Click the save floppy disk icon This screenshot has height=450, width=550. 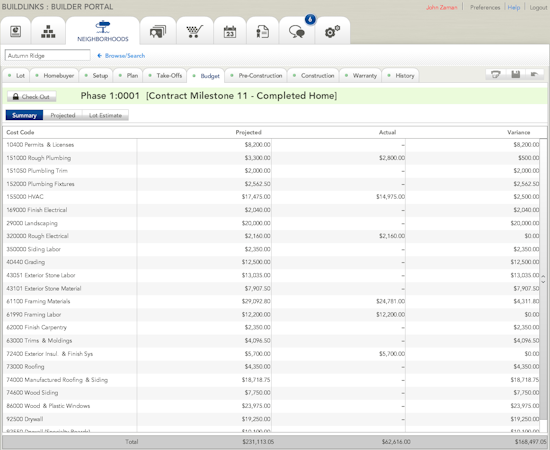coord(515,74)
